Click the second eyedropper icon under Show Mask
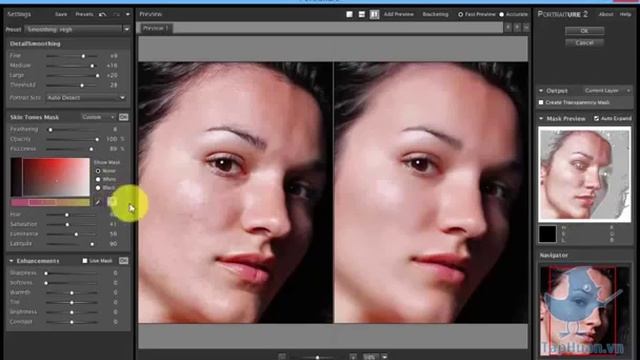The image size is (640, 360). [111, 202]
